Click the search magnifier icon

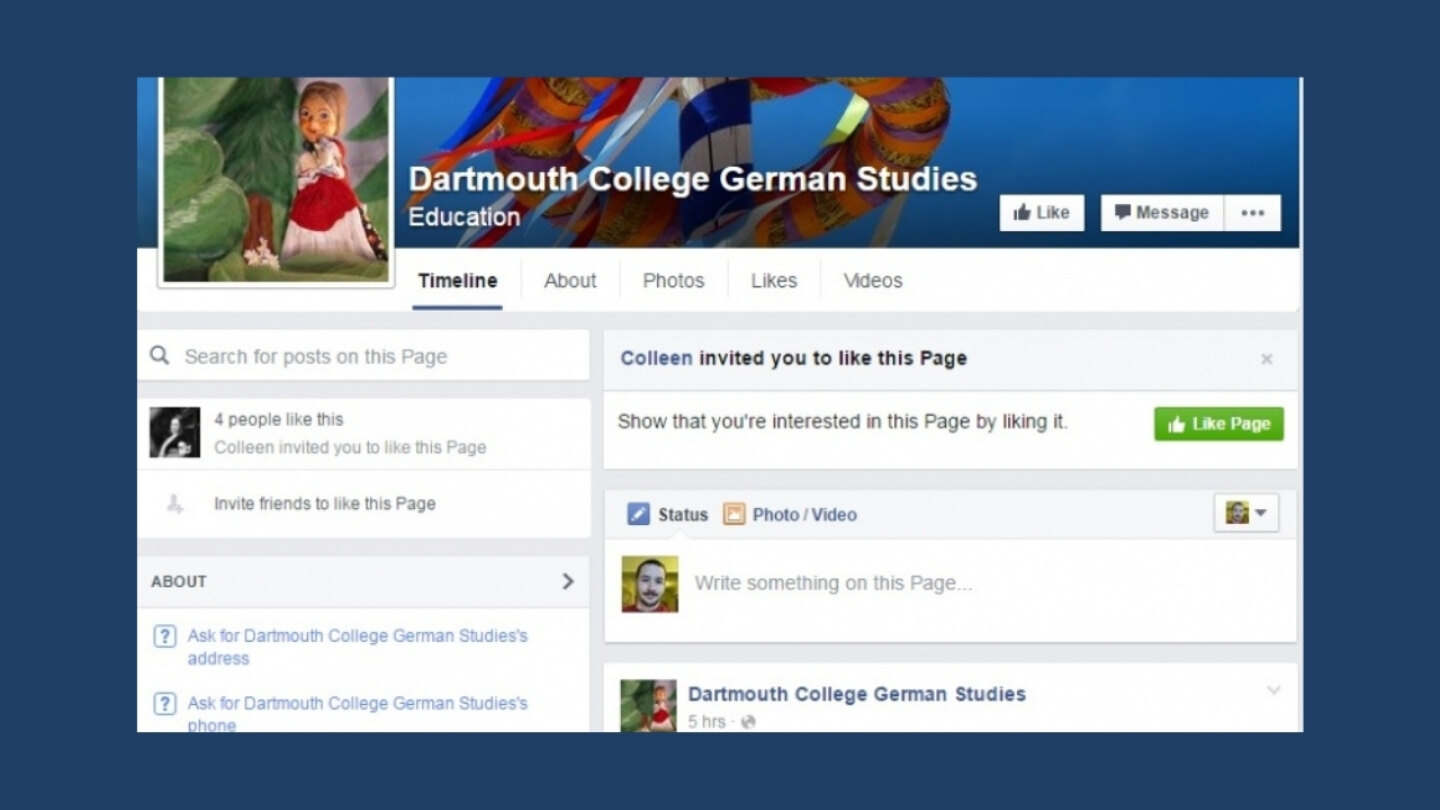point(160,356)
